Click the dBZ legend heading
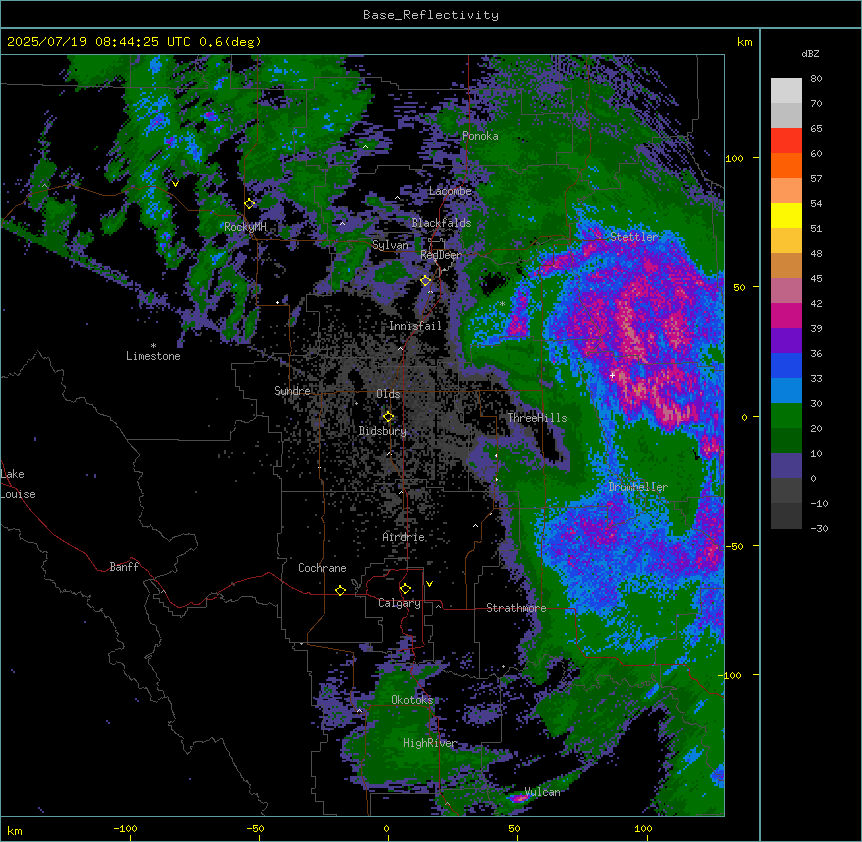This screenshot has width=862, height=842. tap(810, 54)
